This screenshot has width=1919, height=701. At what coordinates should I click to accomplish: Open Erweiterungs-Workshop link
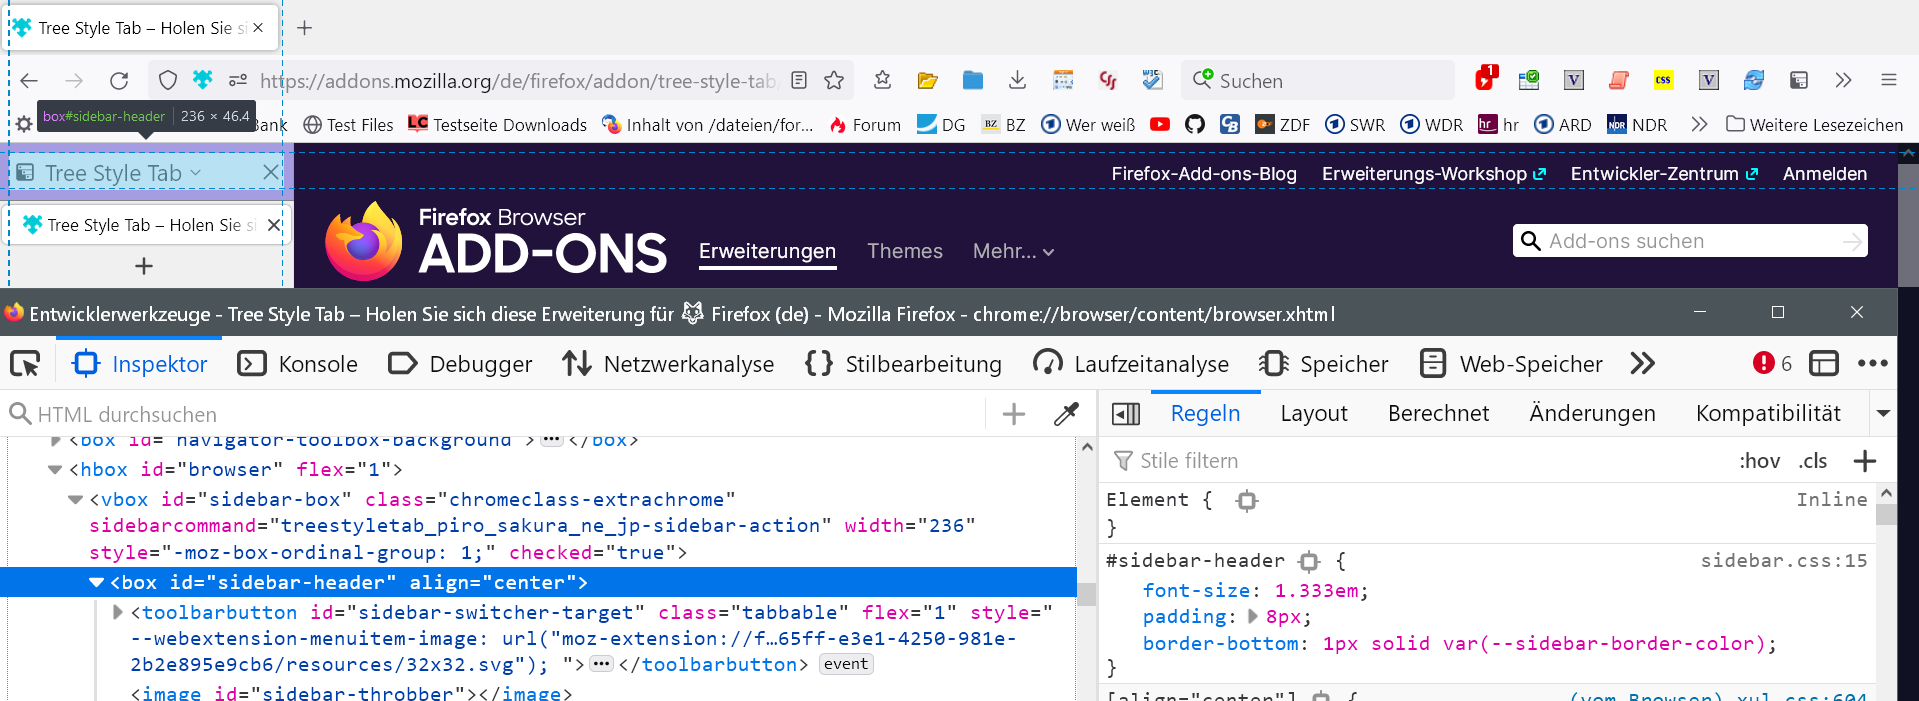1434,173
